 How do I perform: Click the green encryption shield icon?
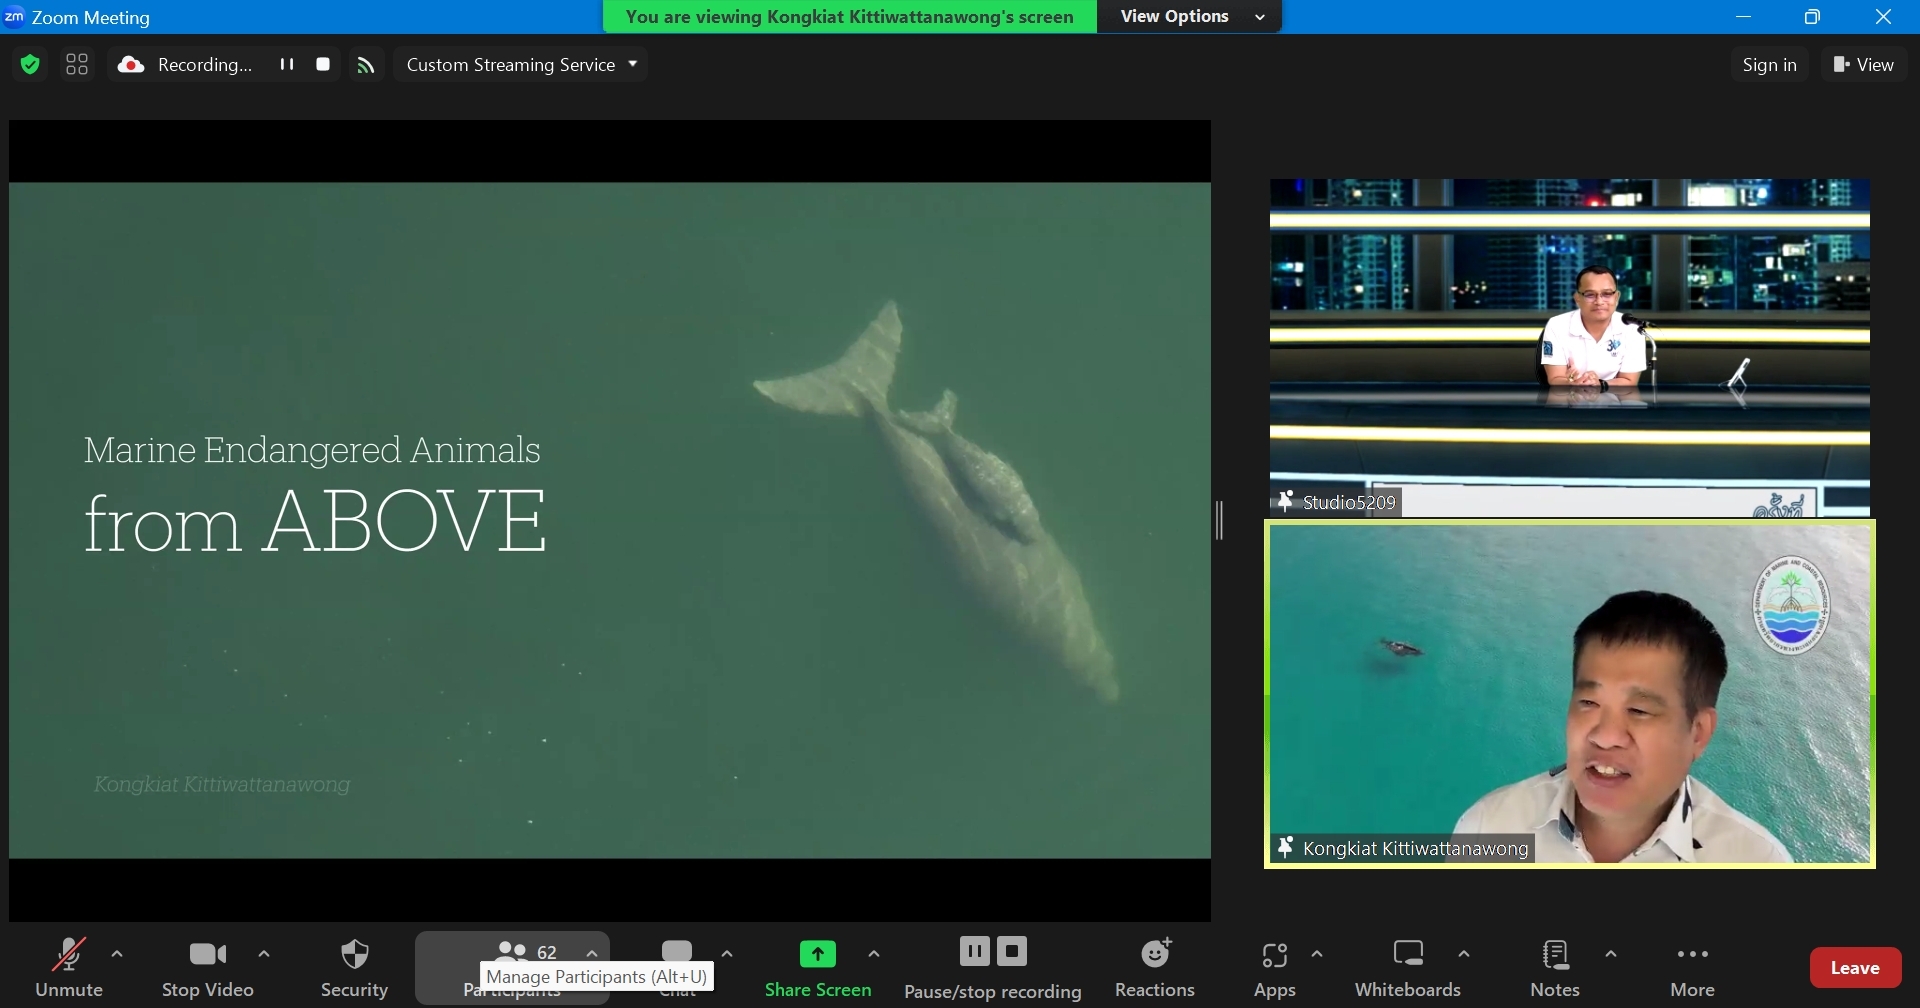[30, 65]
